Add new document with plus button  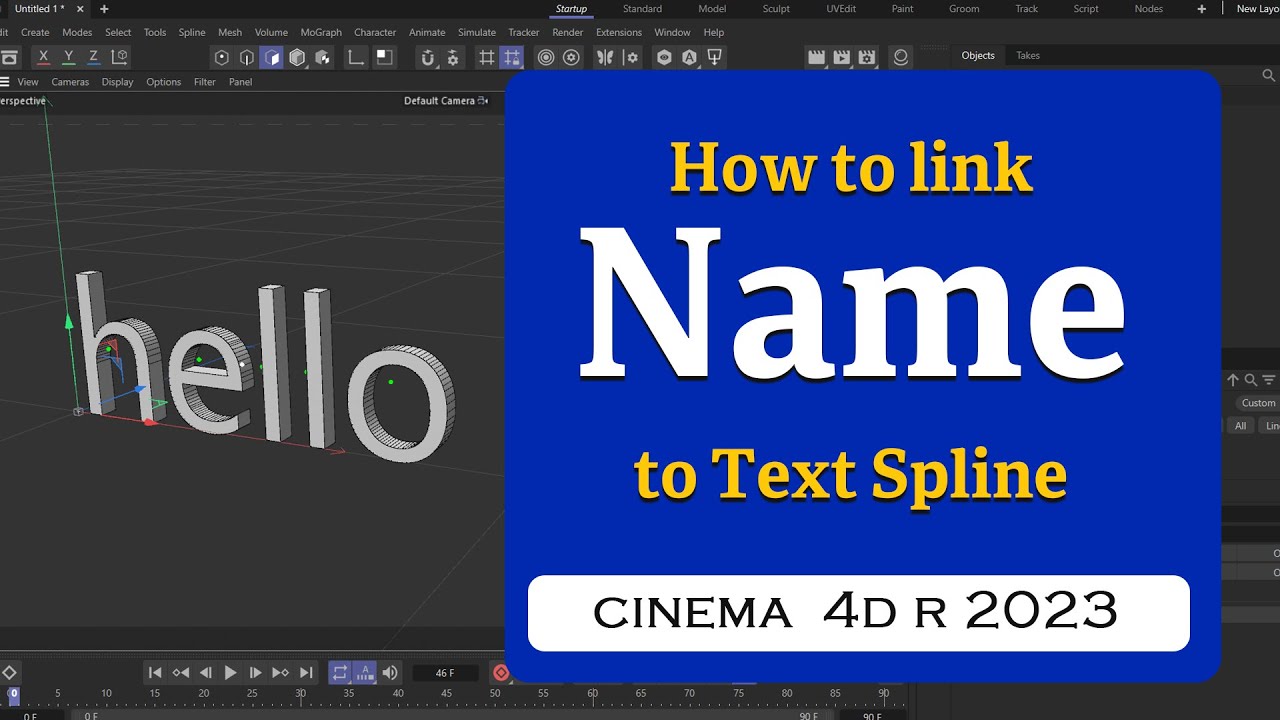coord(104,9)
